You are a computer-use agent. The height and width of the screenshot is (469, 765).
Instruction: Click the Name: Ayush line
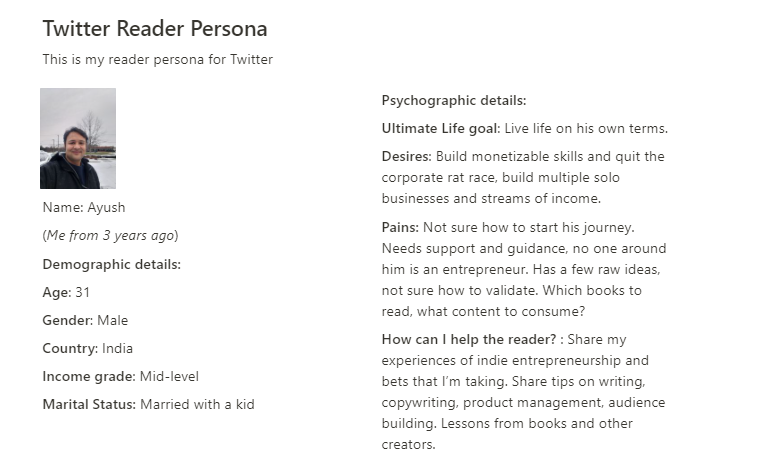click(x=84, y=207)
